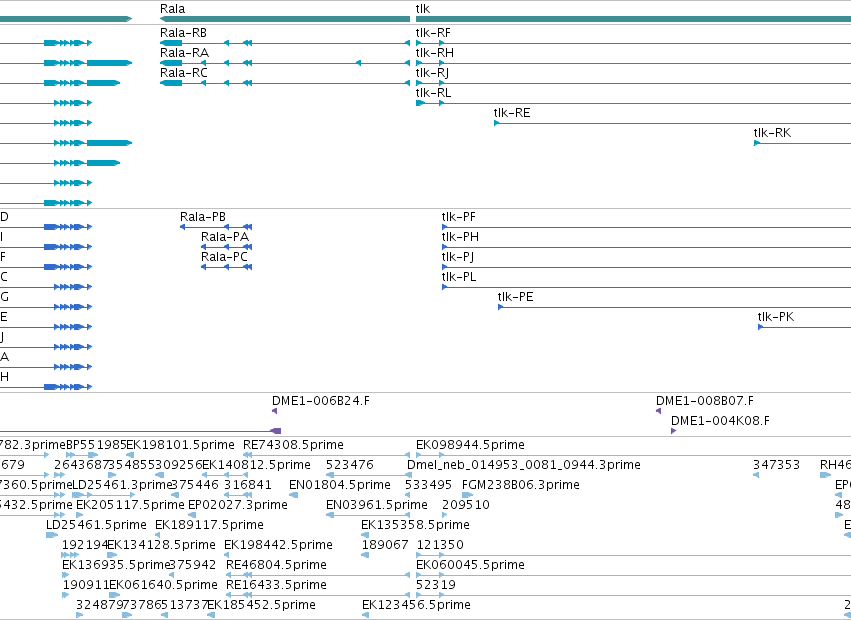Open the tlk-PE protein label
Screen dimensions: 851x620
click(x=516, y=297)
